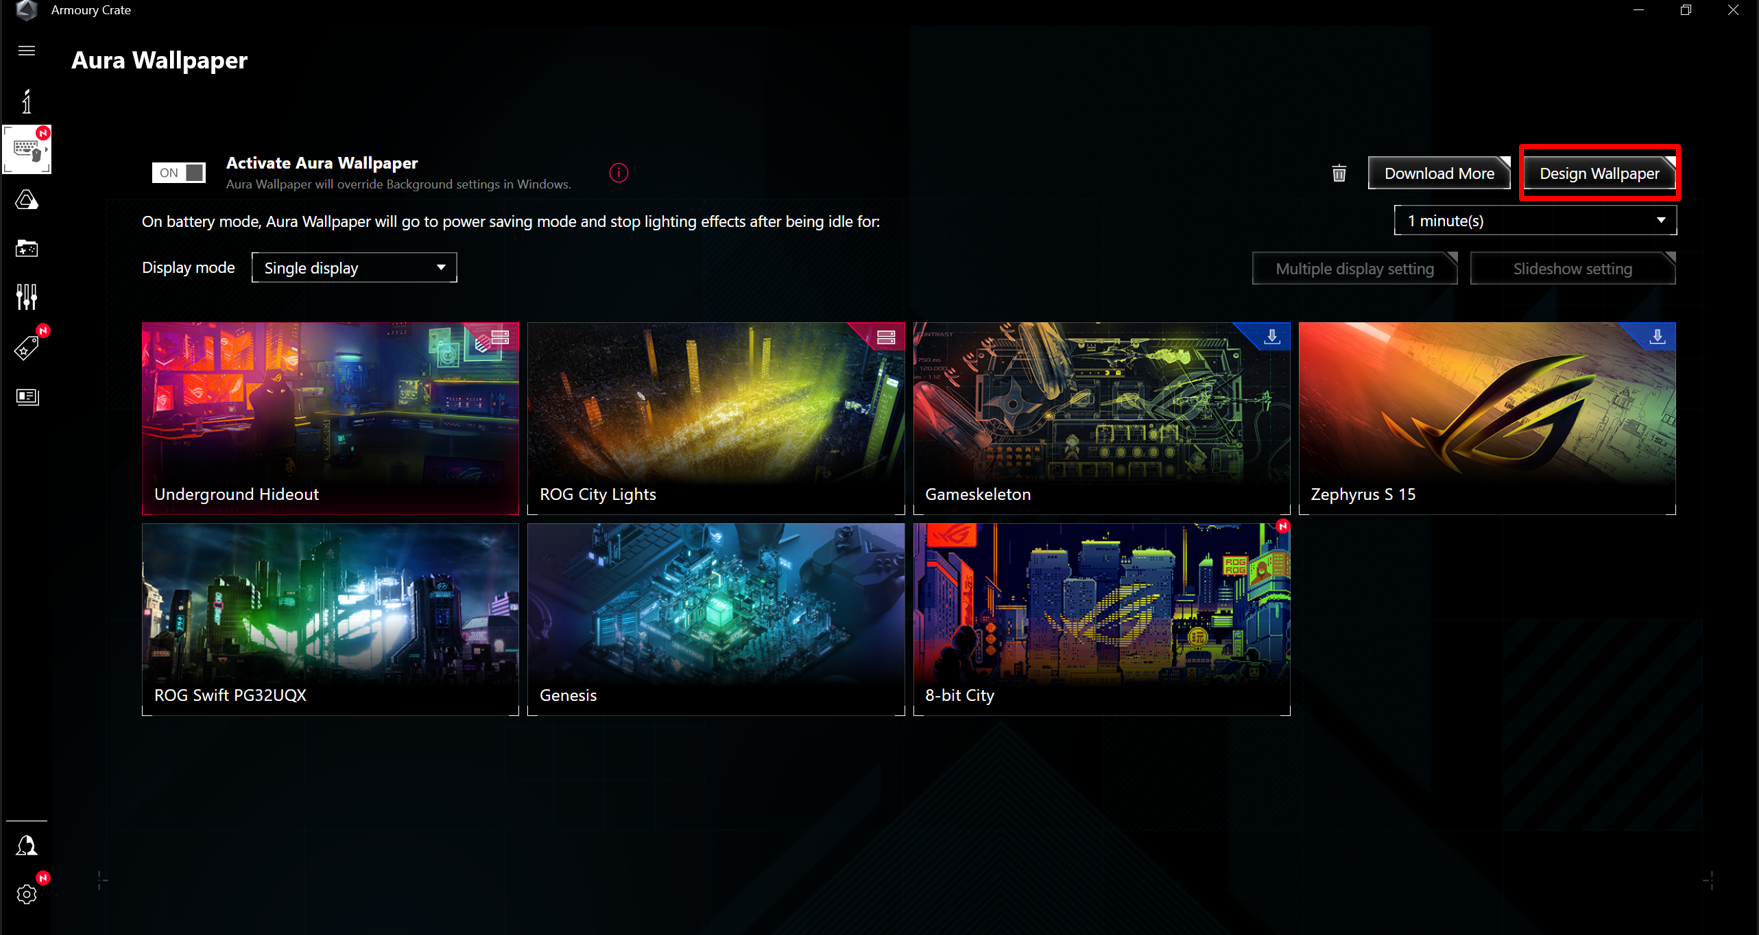This screenshot has width=1759, height=935.
Task: Click corner badge on ROG City Lights
Action: pyautogui.click(x=886, y=338)
